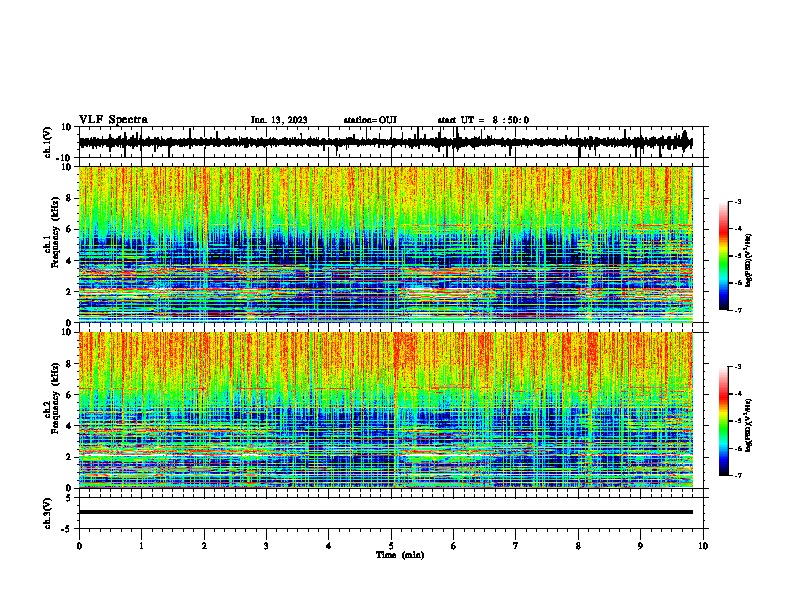The width and height of the screenshot is (792, 612).
Task: Click the ch.2 spectrogram color scale bar
Action: [x=724, y=421]
